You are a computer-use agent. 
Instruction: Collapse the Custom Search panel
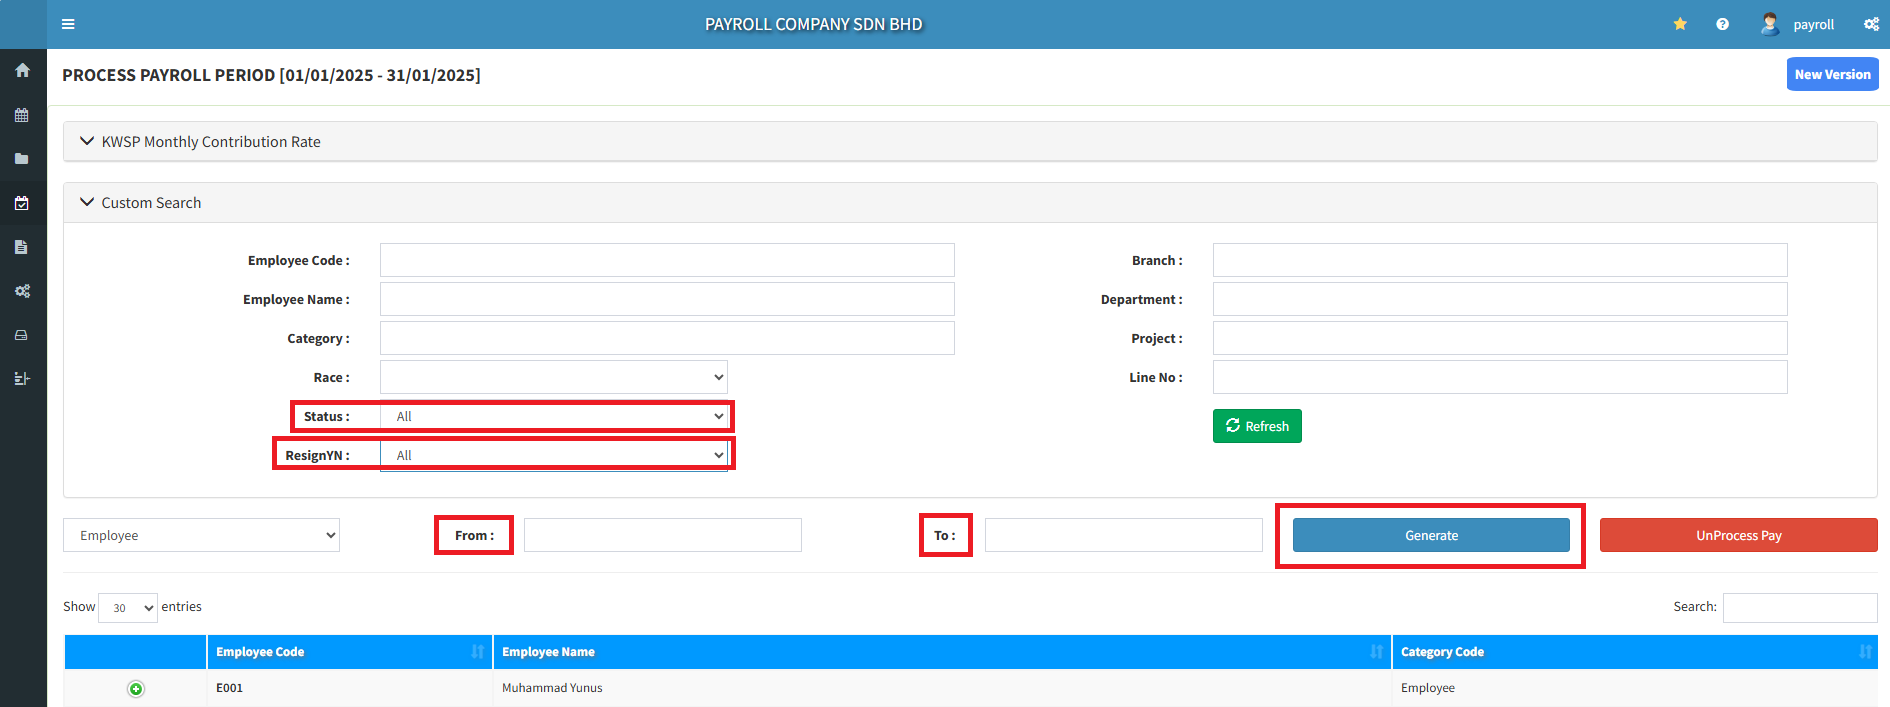151,203
